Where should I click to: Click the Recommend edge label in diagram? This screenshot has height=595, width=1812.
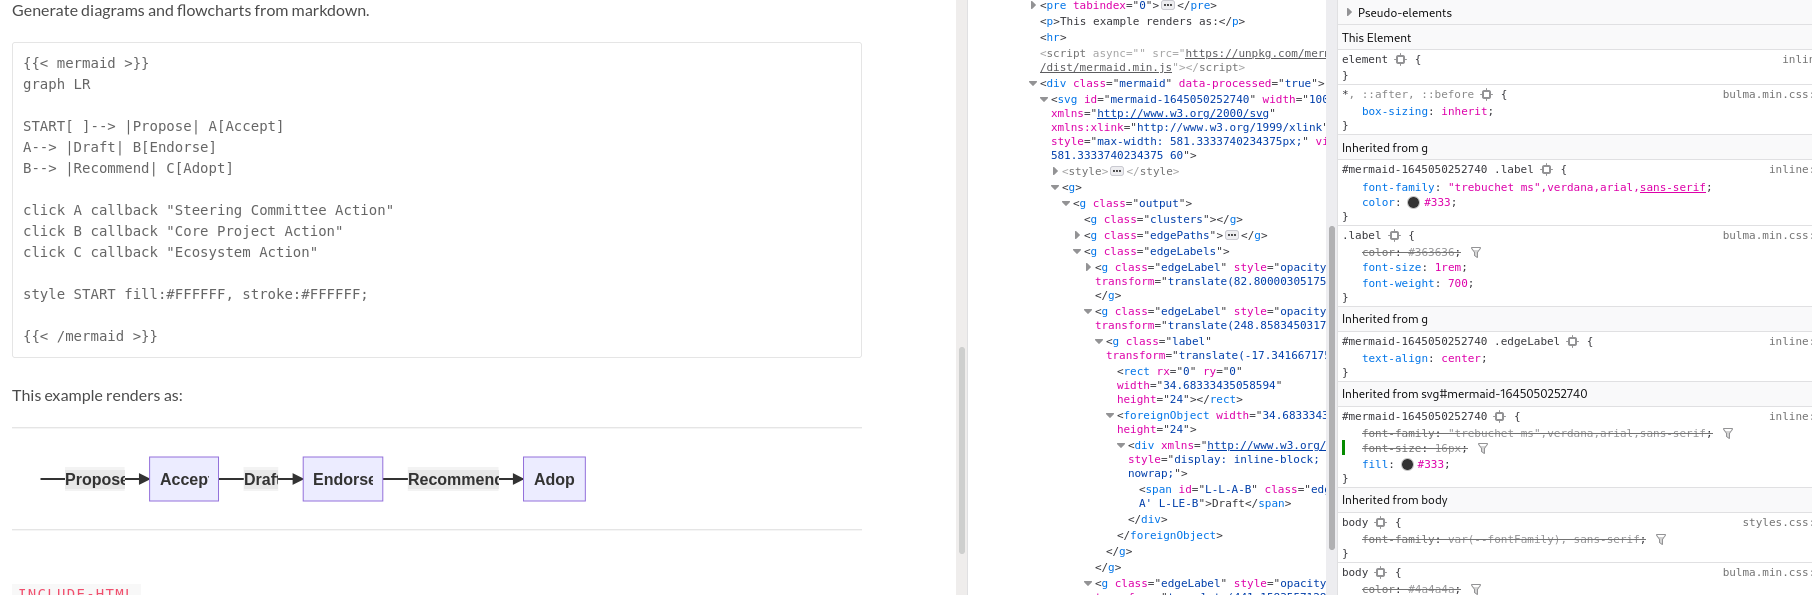click(453, 479)
